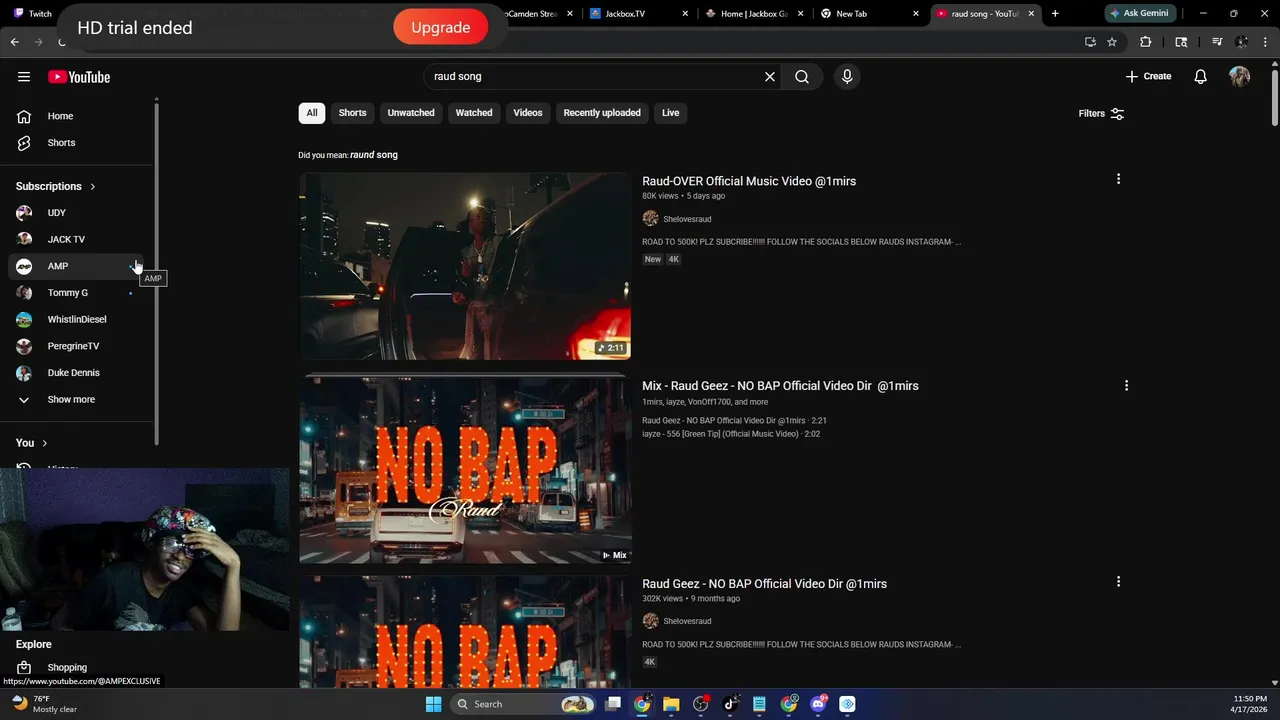Viewport: 1280px width, 720px height.
Task: Open Task View from the taskbar
Action: [613, 704]
